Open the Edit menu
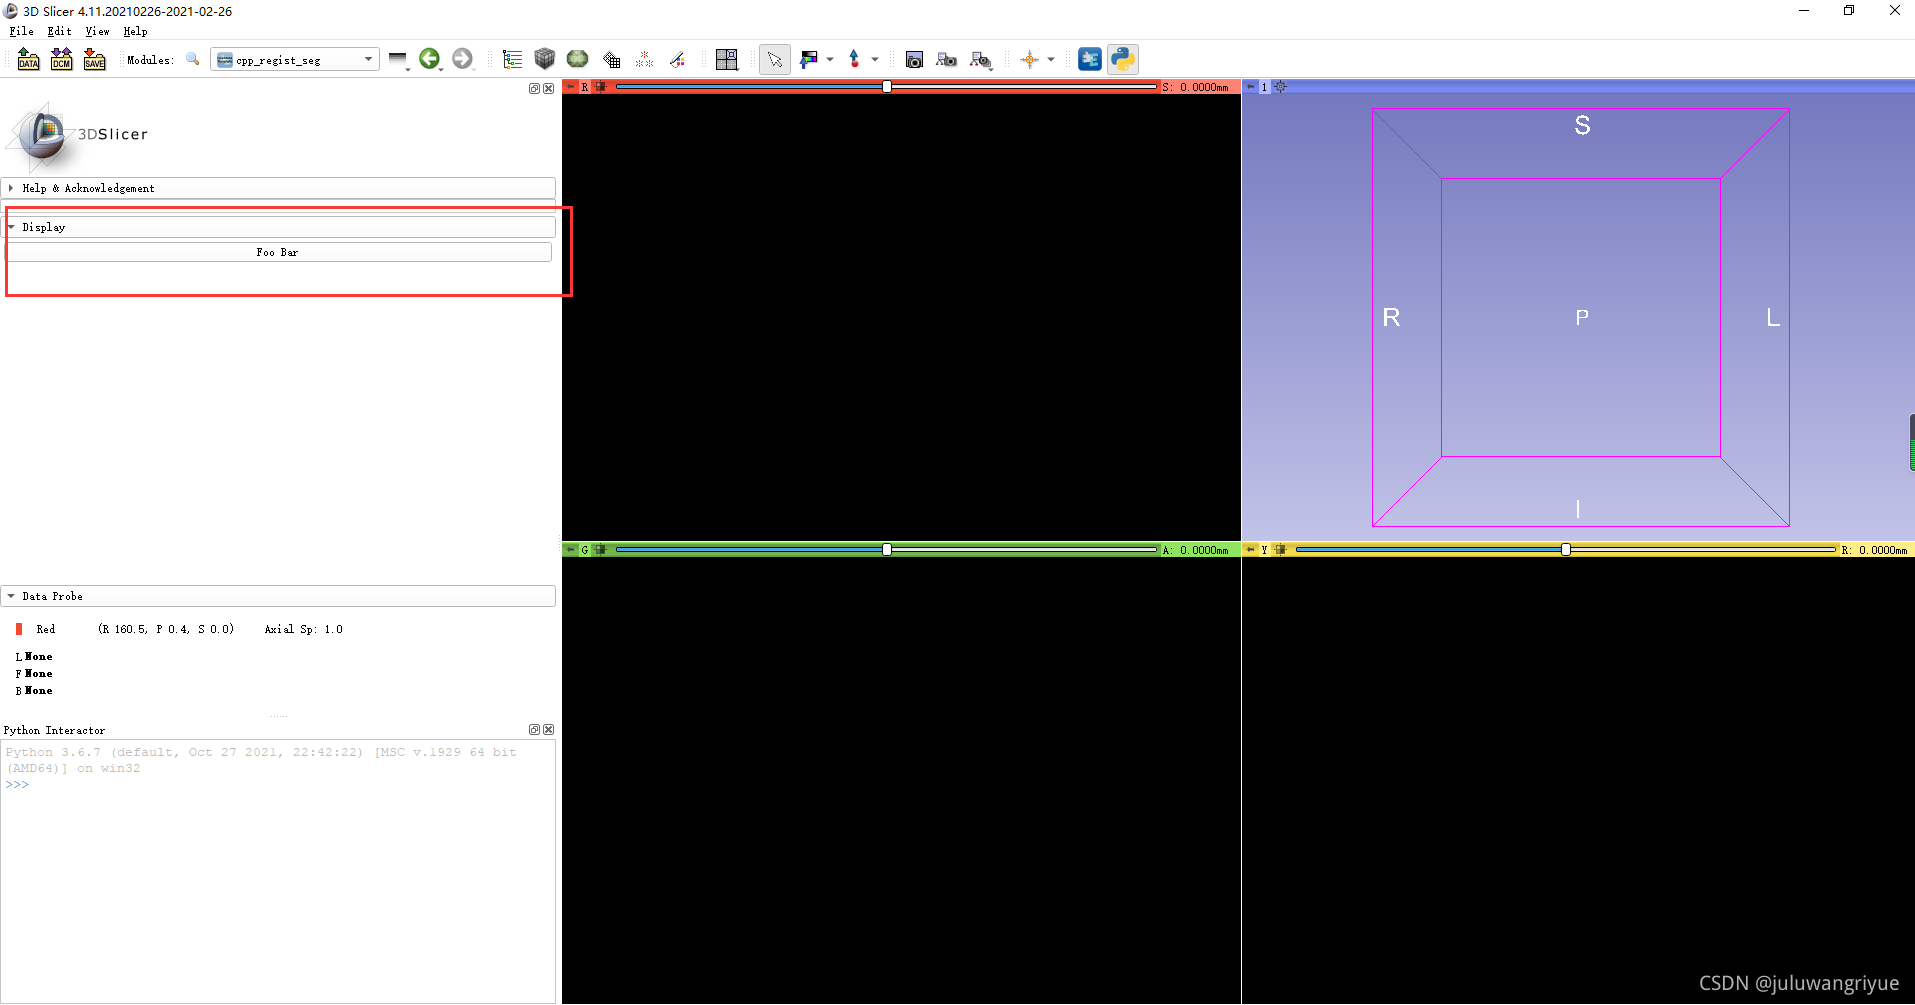The width and height of the screenshot is (1915, 1005). tap(59, 31)
